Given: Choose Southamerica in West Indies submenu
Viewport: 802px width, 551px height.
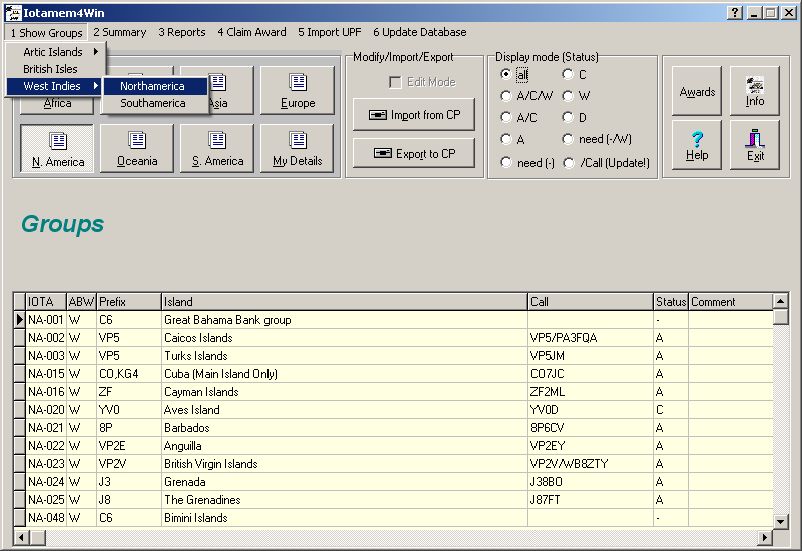Looking at the screenshot, I should 155,103.
